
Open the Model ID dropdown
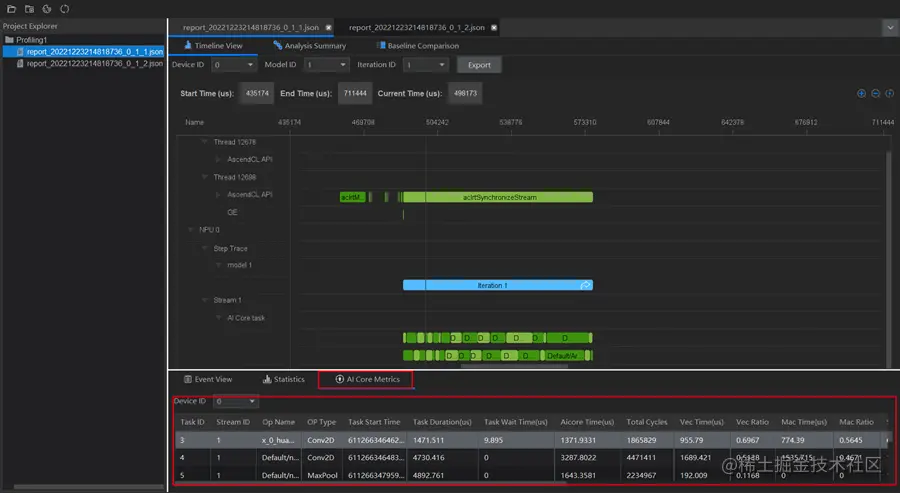tap(326, 65)
